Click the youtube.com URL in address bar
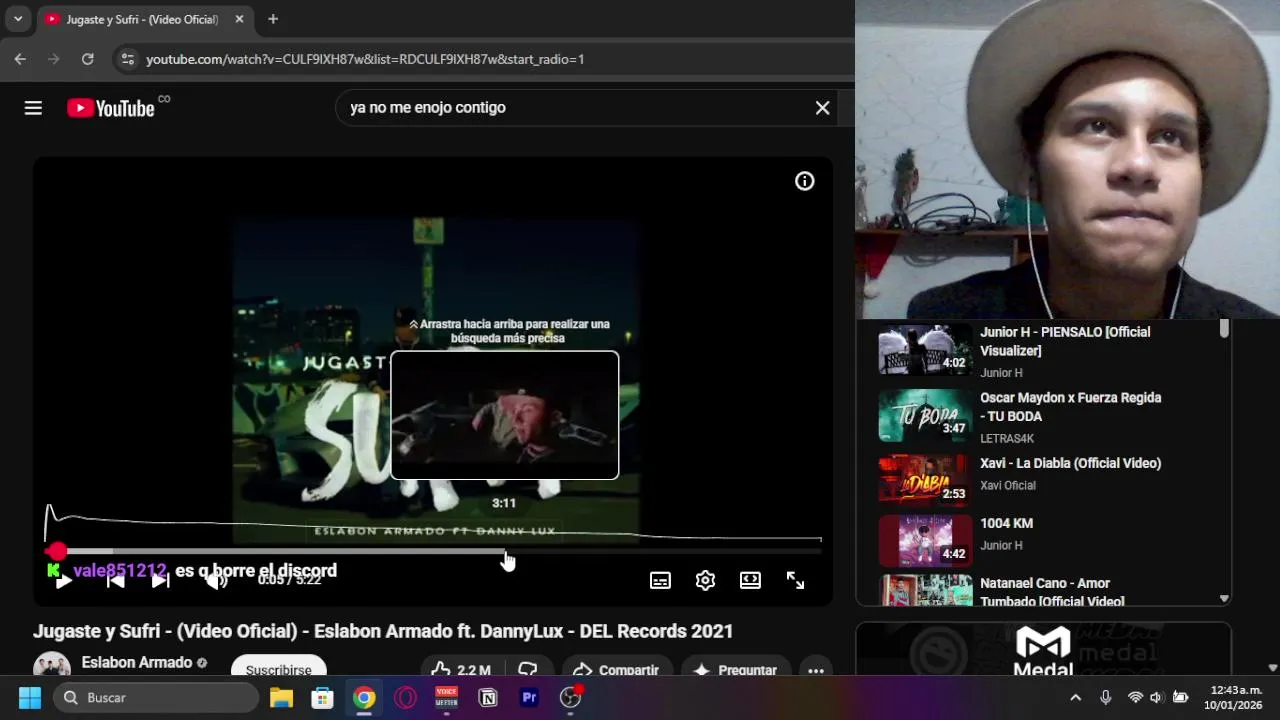 point(365,59)
